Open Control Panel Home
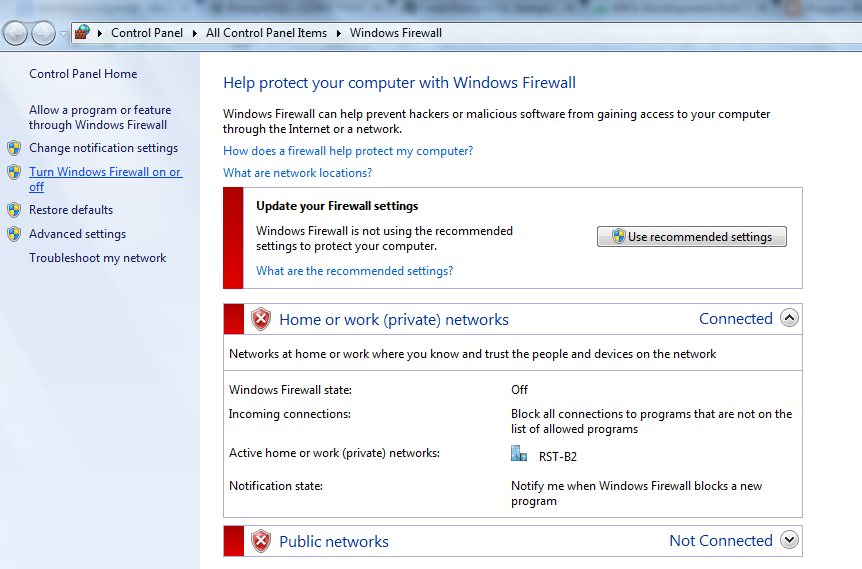This screenshot has height=569, width=862. click(83, 74)
